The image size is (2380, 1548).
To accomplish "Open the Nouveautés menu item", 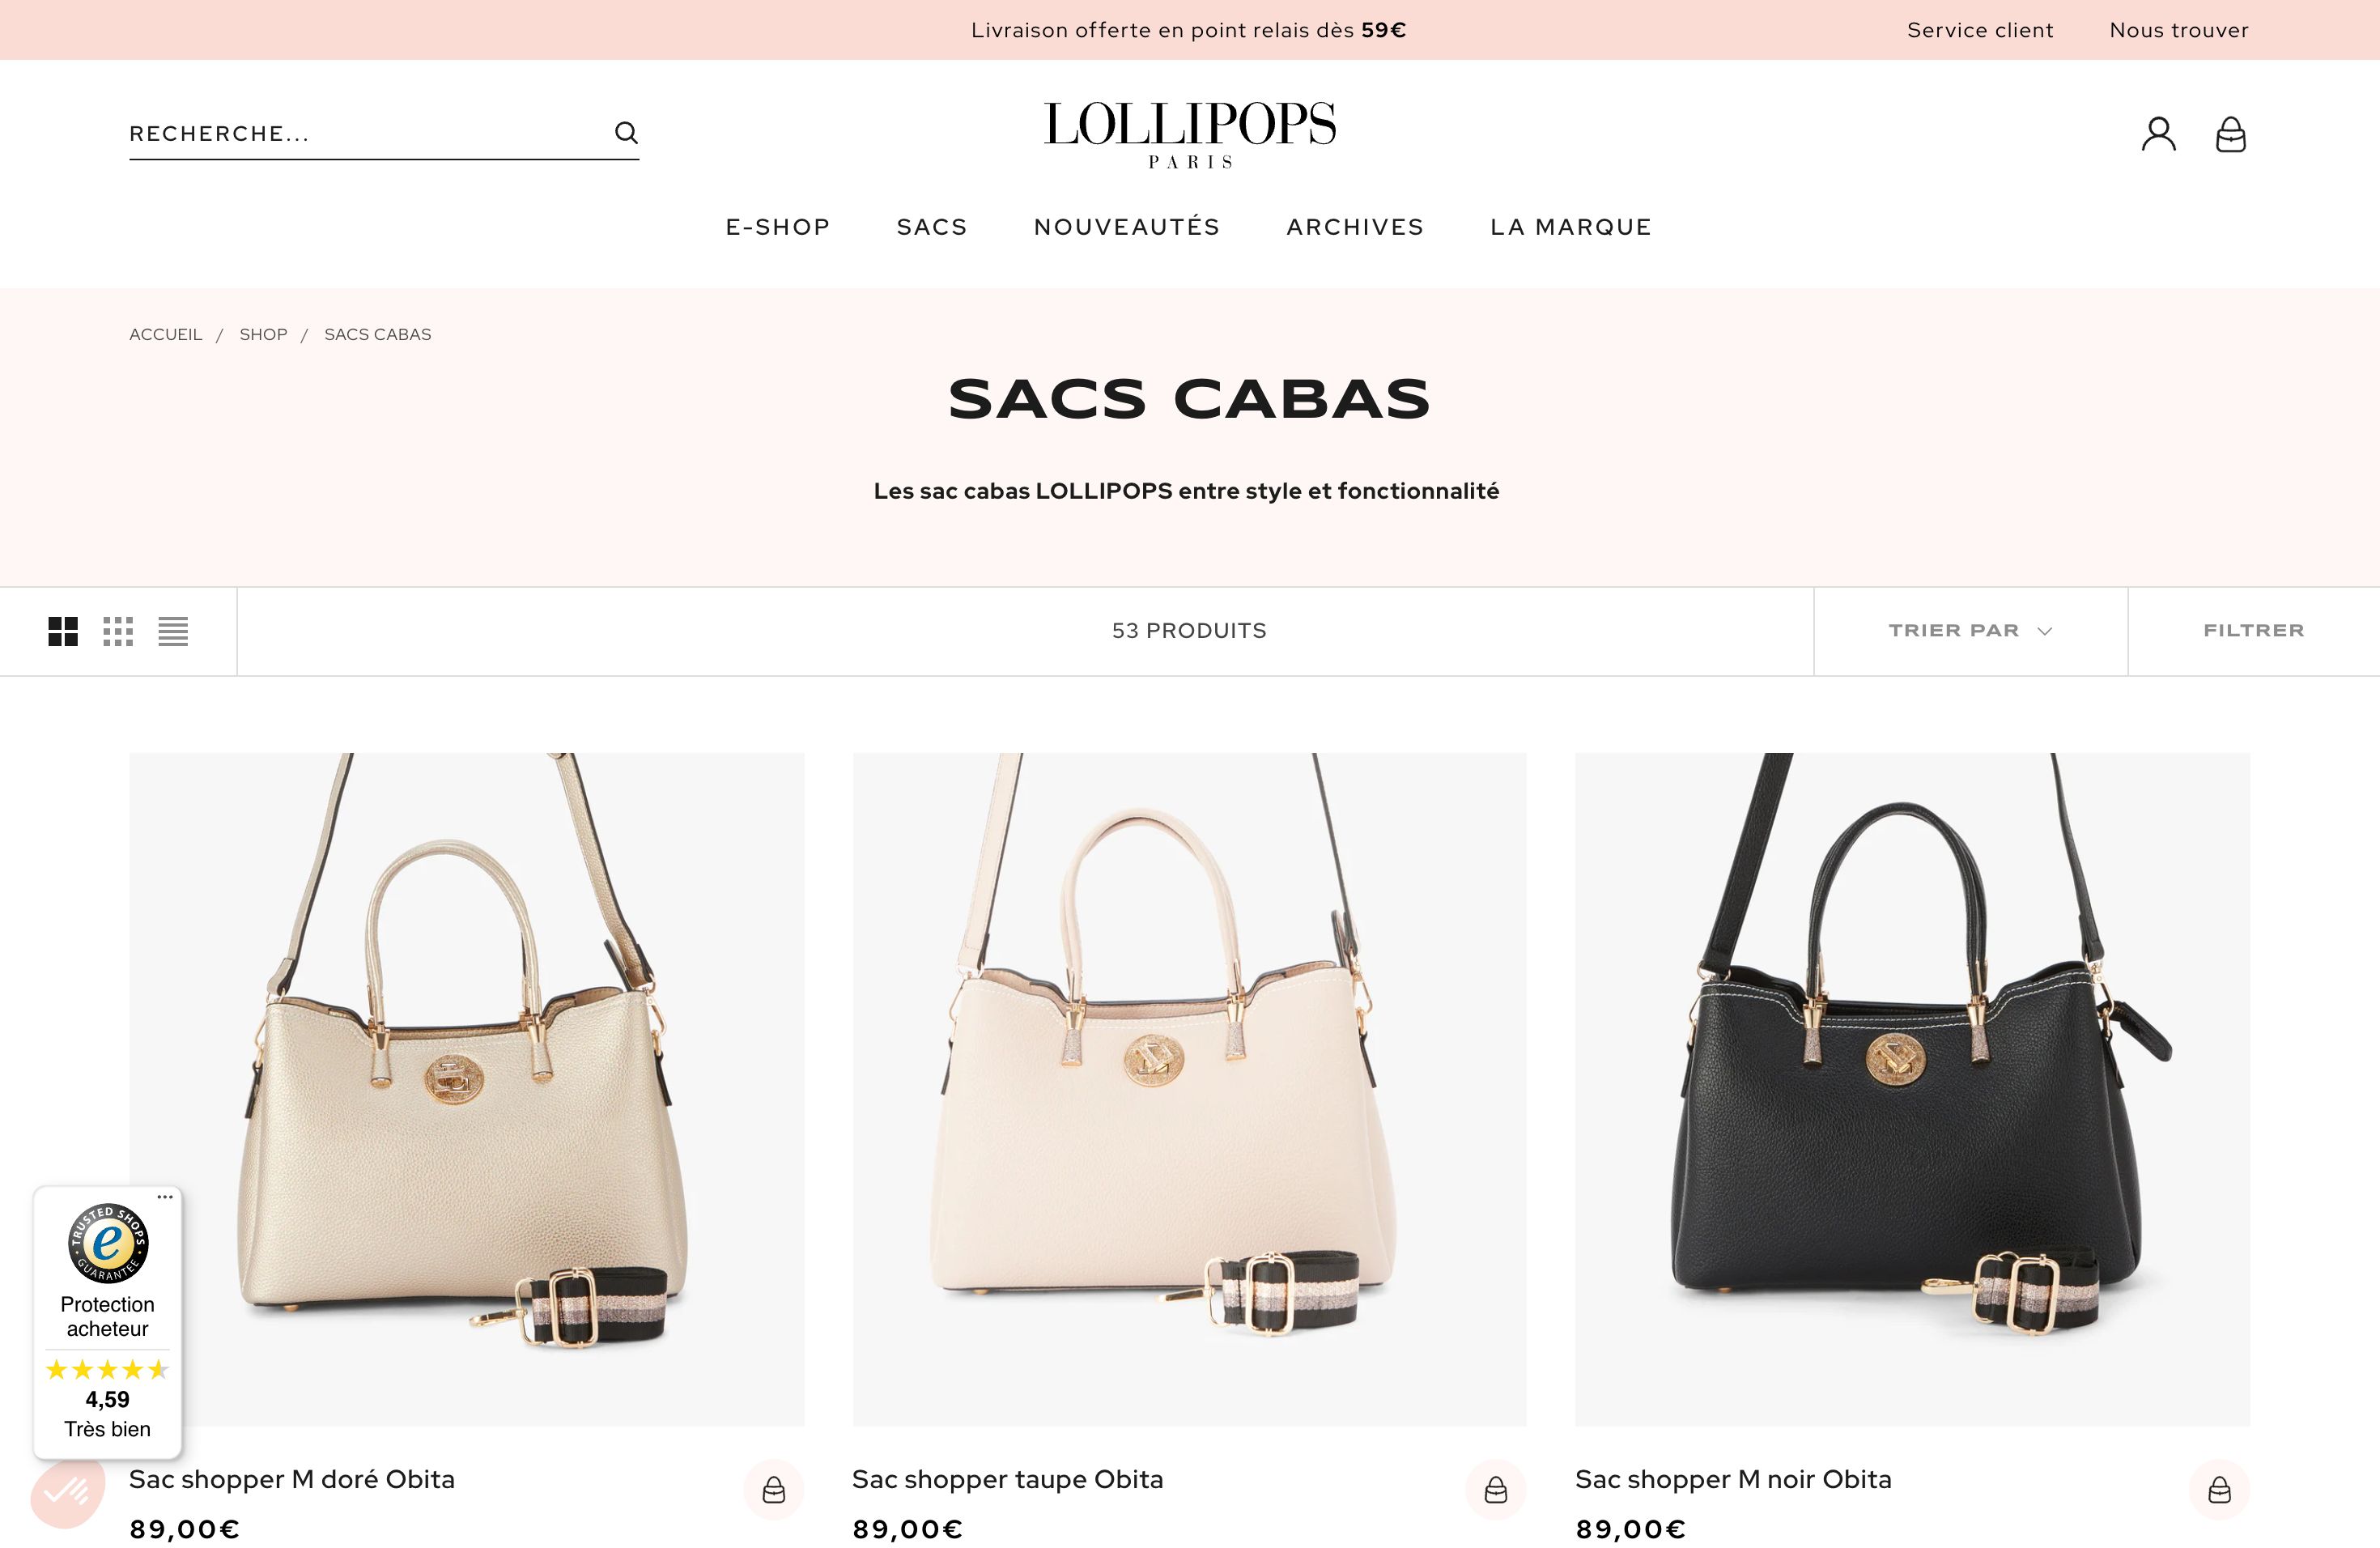I will (x=1127, y=227).
